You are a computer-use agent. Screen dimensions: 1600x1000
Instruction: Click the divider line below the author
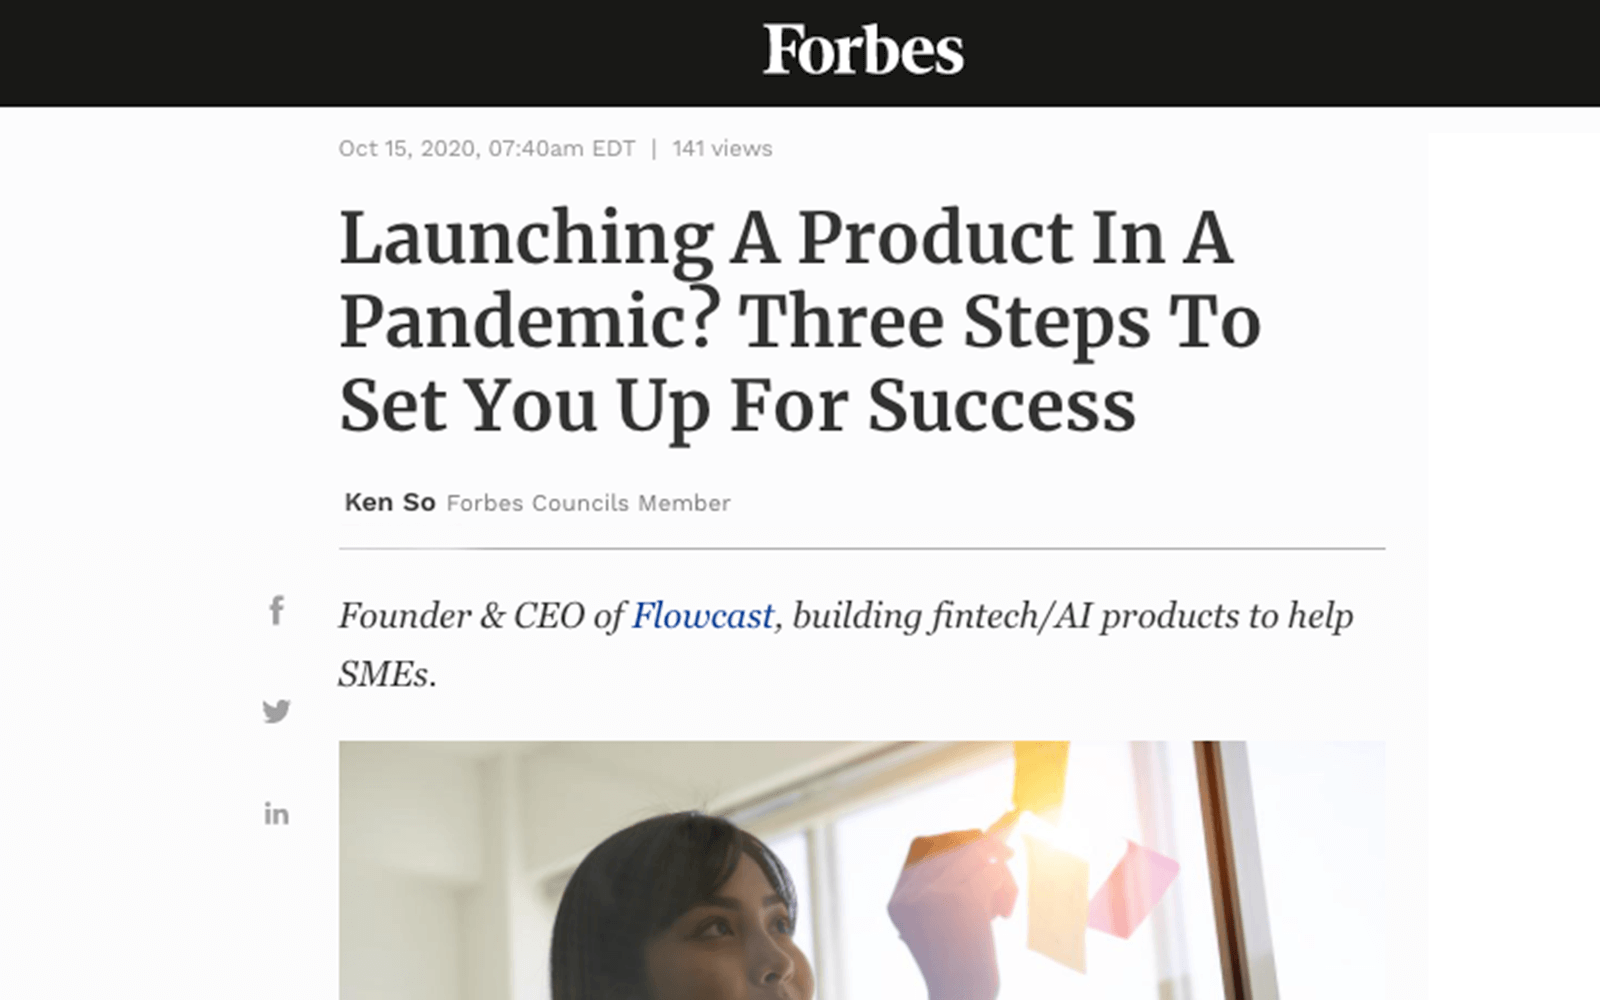[862, 548]
